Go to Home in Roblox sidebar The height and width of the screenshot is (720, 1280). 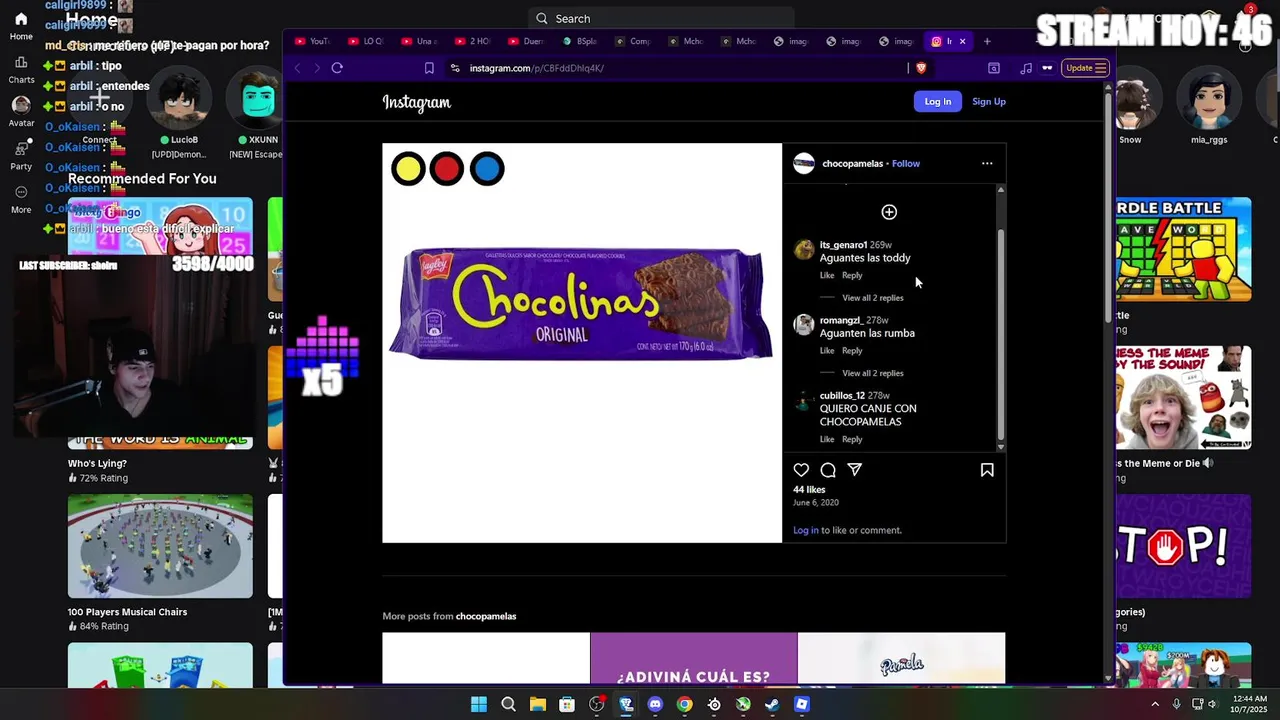[x=21, y=26]
